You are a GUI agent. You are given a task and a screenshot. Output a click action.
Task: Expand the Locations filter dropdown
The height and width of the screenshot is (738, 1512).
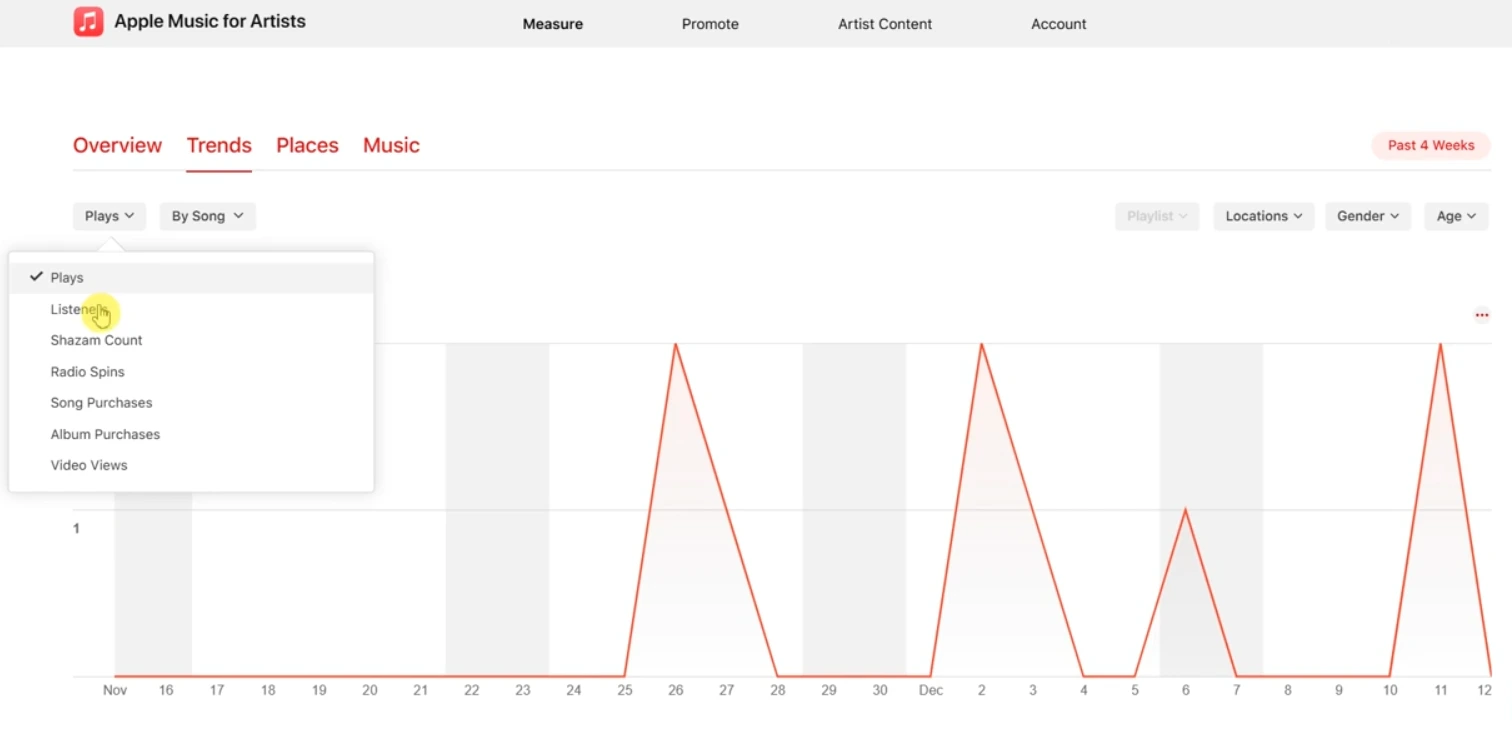[x=1264, y=216]
